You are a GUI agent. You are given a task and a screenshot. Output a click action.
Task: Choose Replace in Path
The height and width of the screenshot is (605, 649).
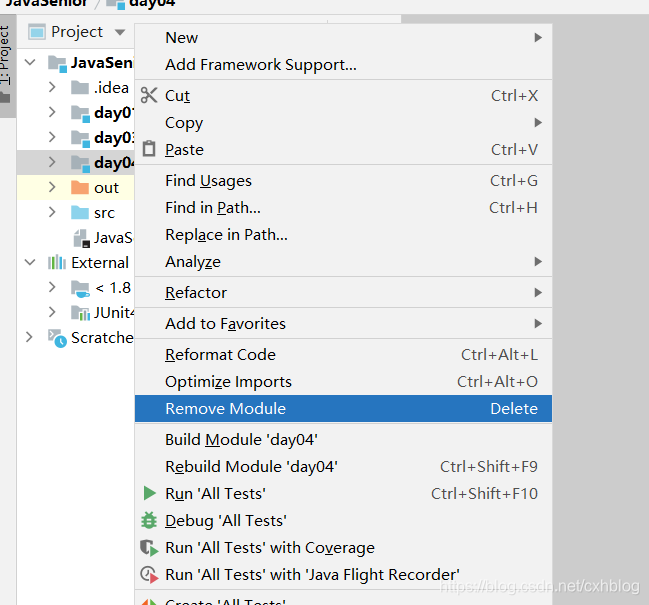(343, 235)
